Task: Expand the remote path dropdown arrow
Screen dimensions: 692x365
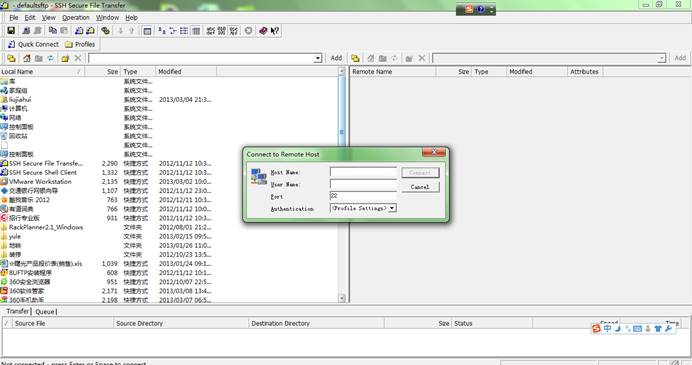Action: pyautogui.click(x=661, y=58)
